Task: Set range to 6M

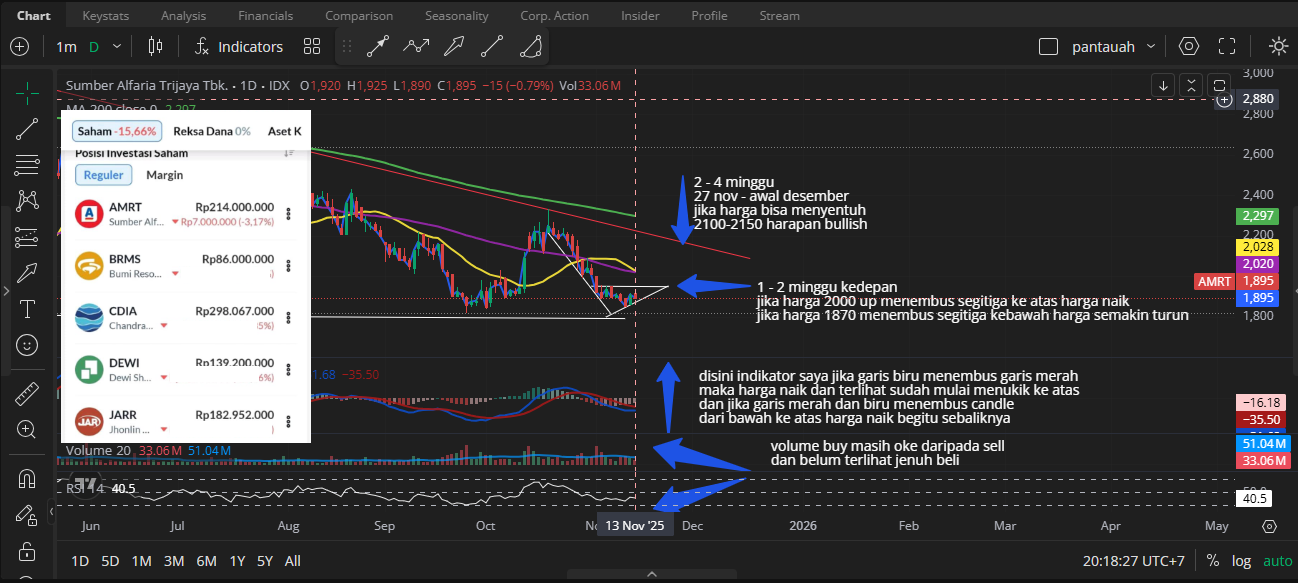Action: [x=206, y=561]
